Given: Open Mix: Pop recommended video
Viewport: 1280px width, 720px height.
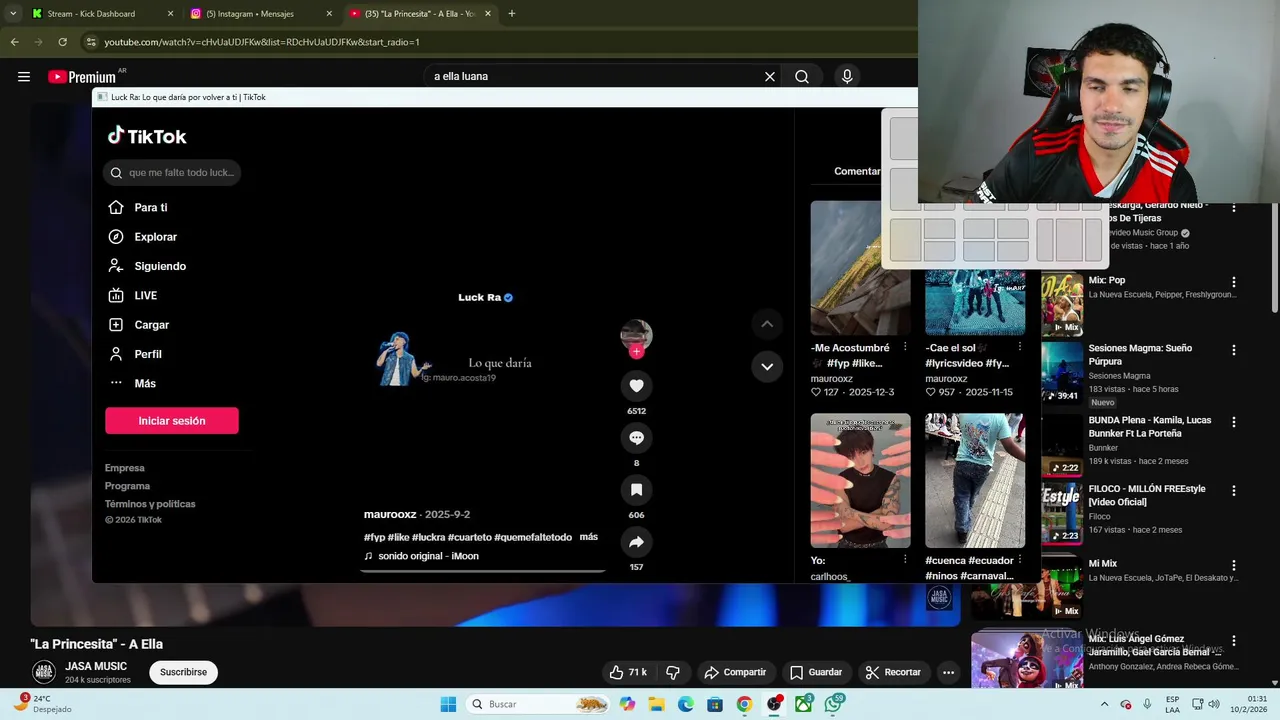Looking at the screenshot, I should tap(1107, 281).
